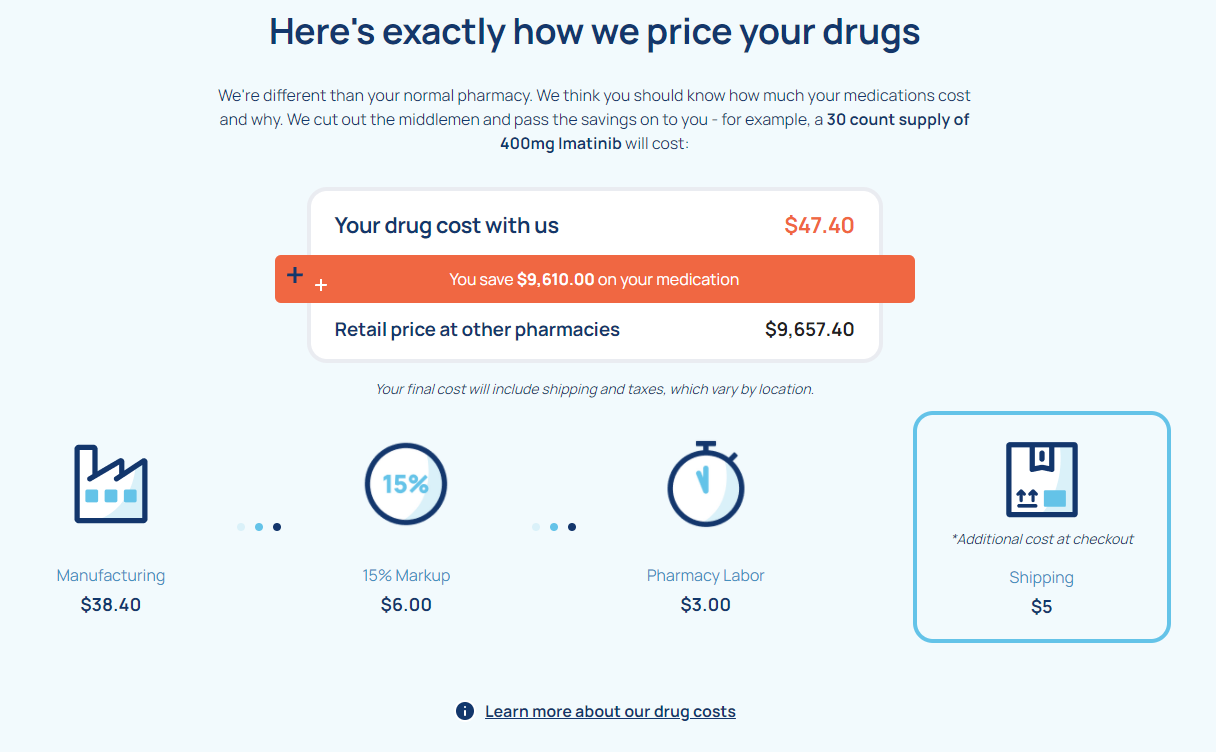1216x752 pixels.
Task: Select the Shipping $5 highlighted card
Action: coord(1041,527)
